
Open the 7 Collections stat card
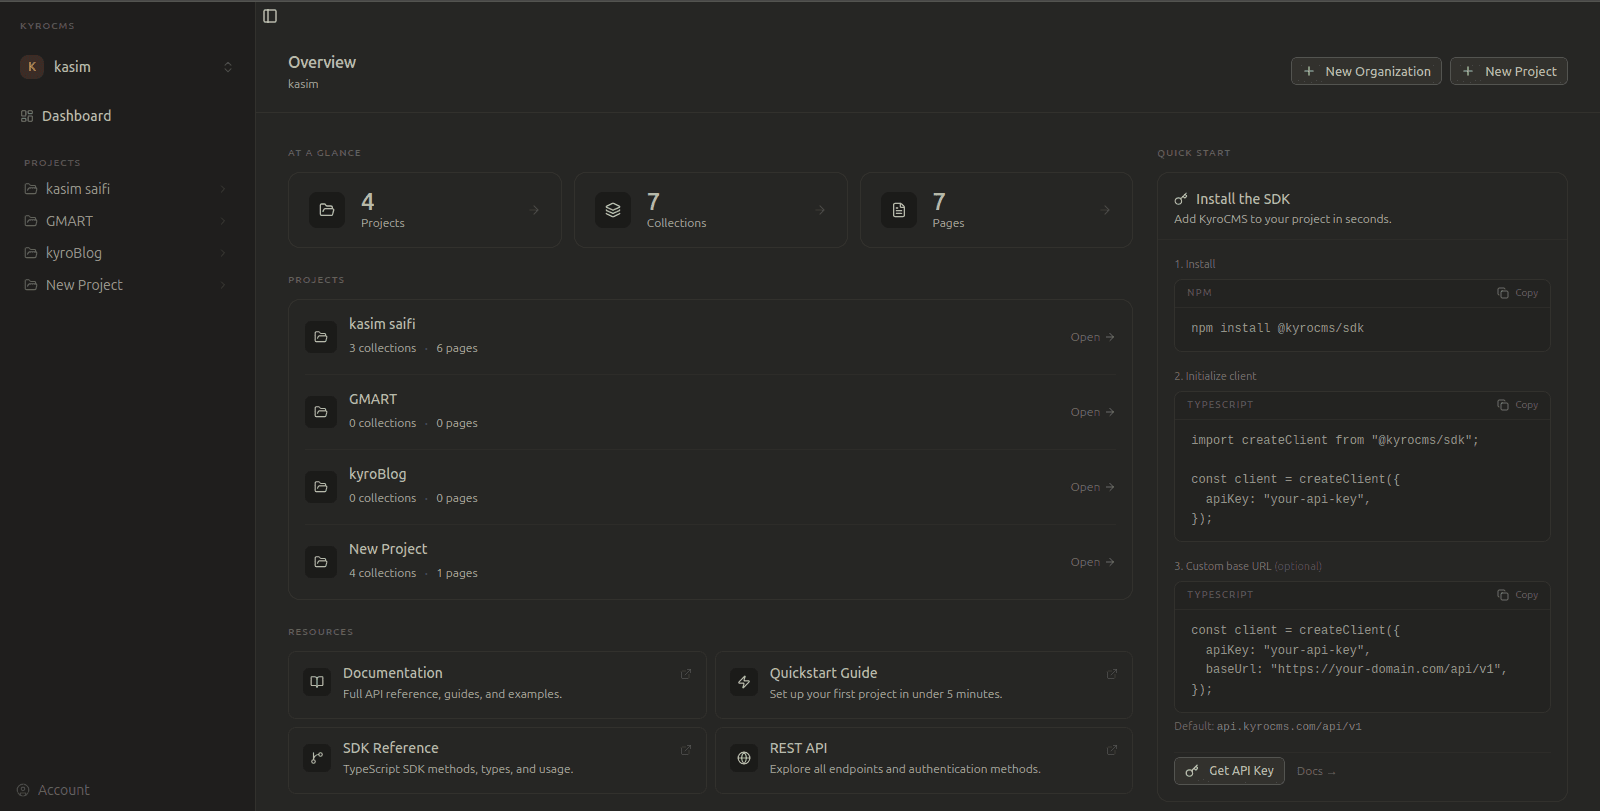pos(711,210)
